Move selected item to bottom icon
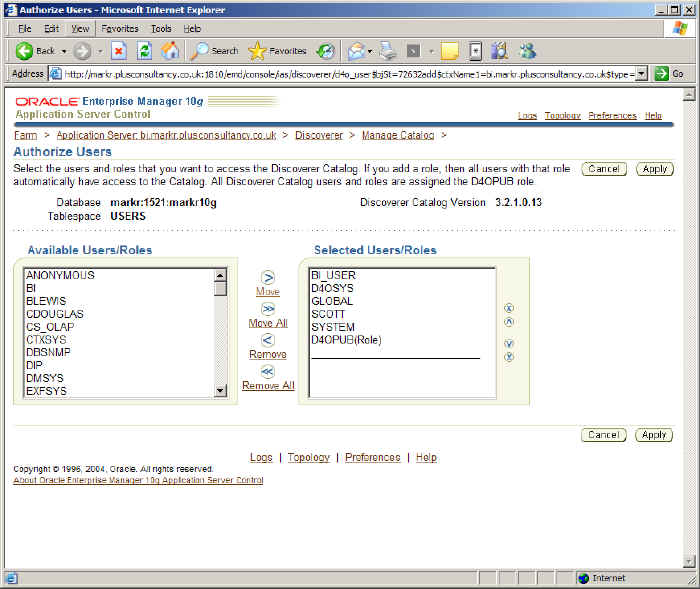This screenshot has height=589, width=700. (508, 356)
